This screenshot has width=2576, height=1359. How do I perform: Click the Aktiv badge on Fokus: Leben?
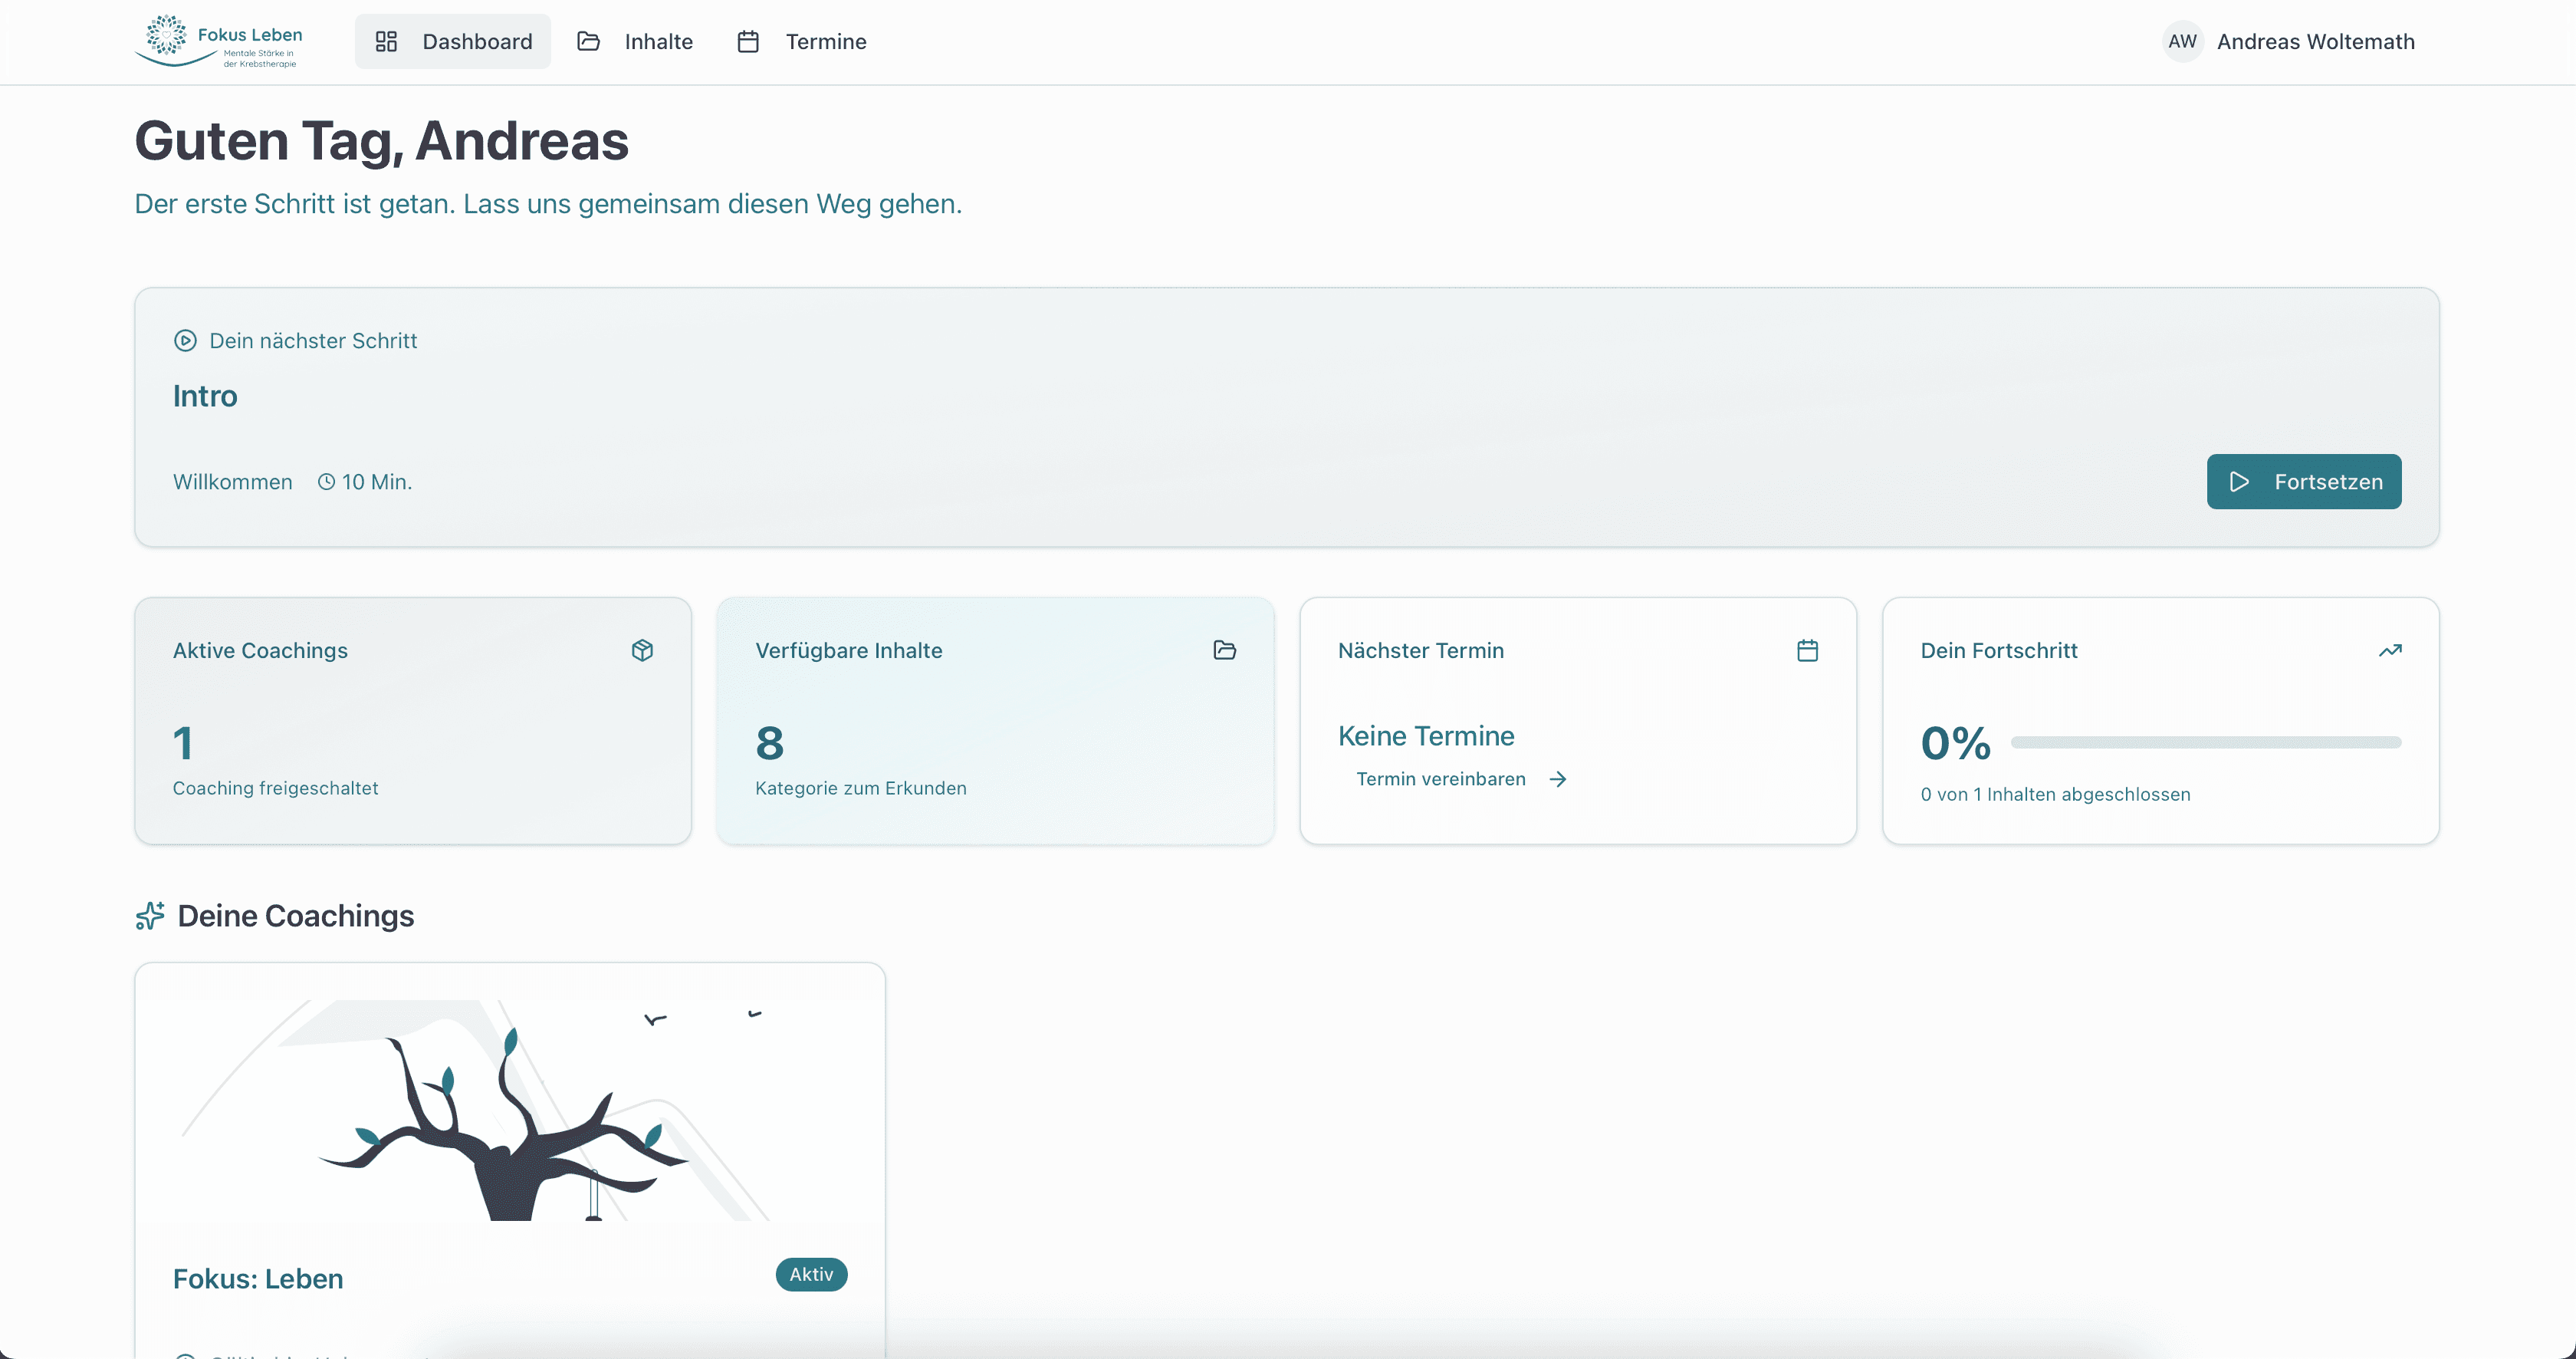811,1274
